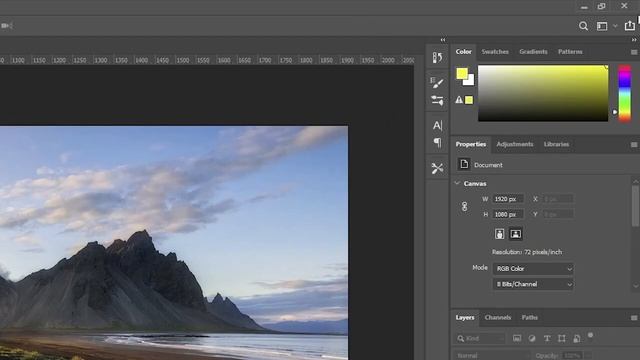Open the Character panel icon
Viewport: 640px width, 360px height.
437,125
